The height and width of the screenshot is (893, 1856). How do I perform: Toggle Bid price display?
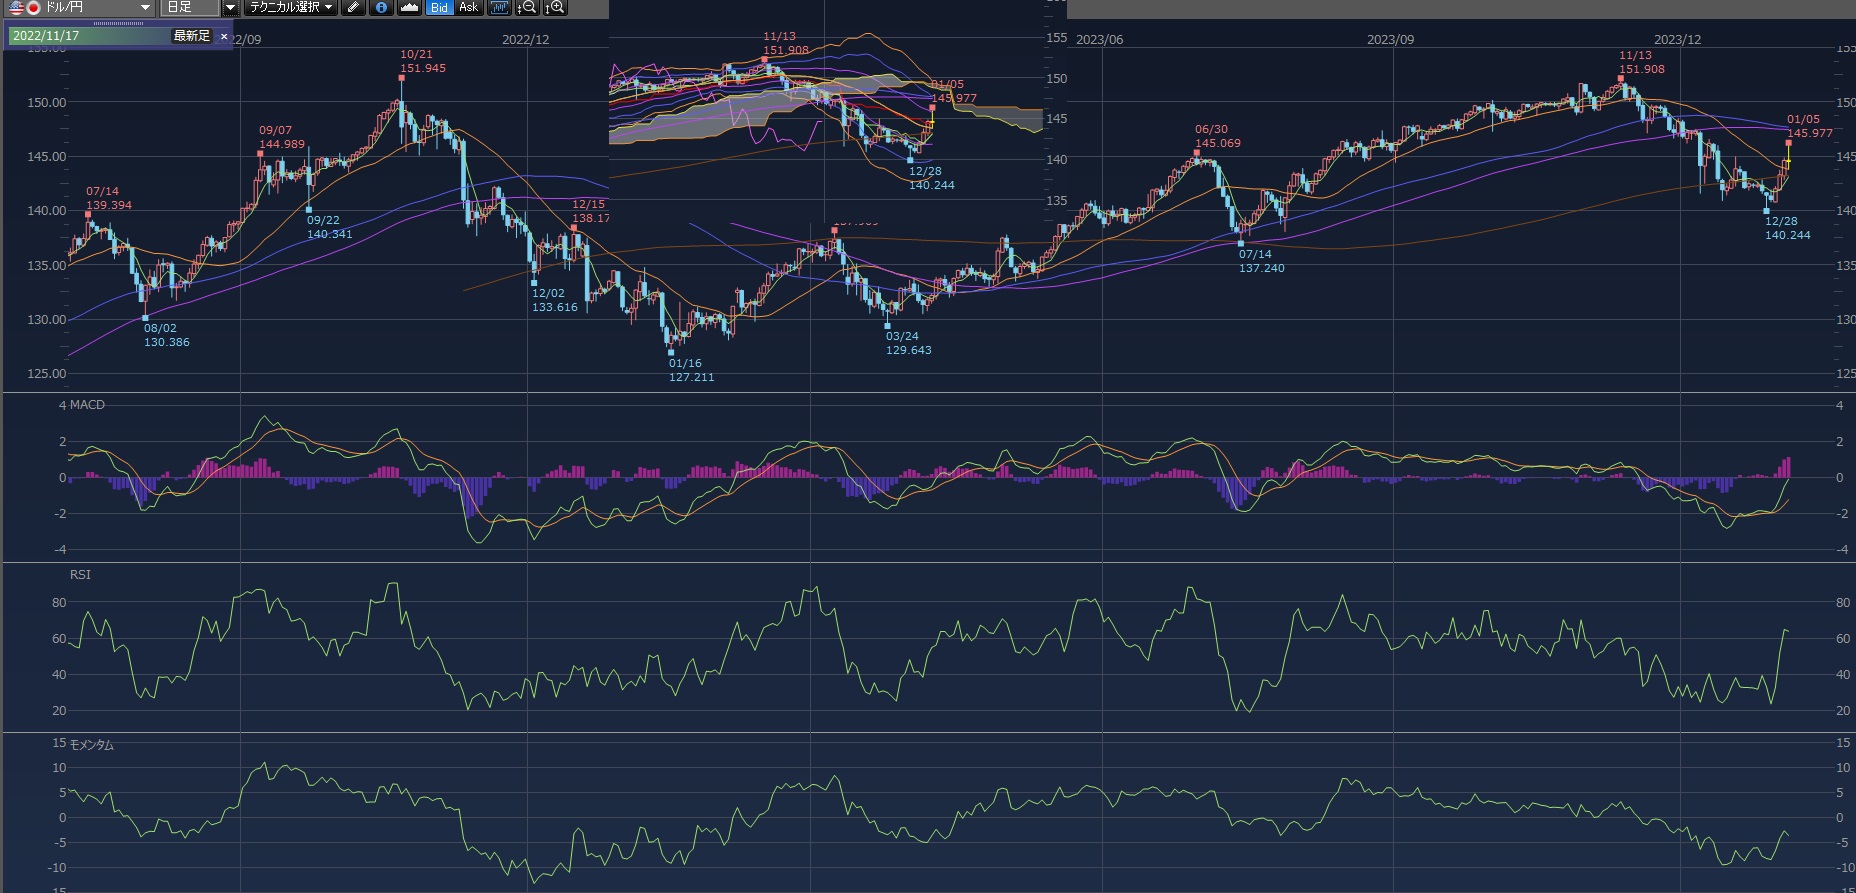click(x=439, y=7)
